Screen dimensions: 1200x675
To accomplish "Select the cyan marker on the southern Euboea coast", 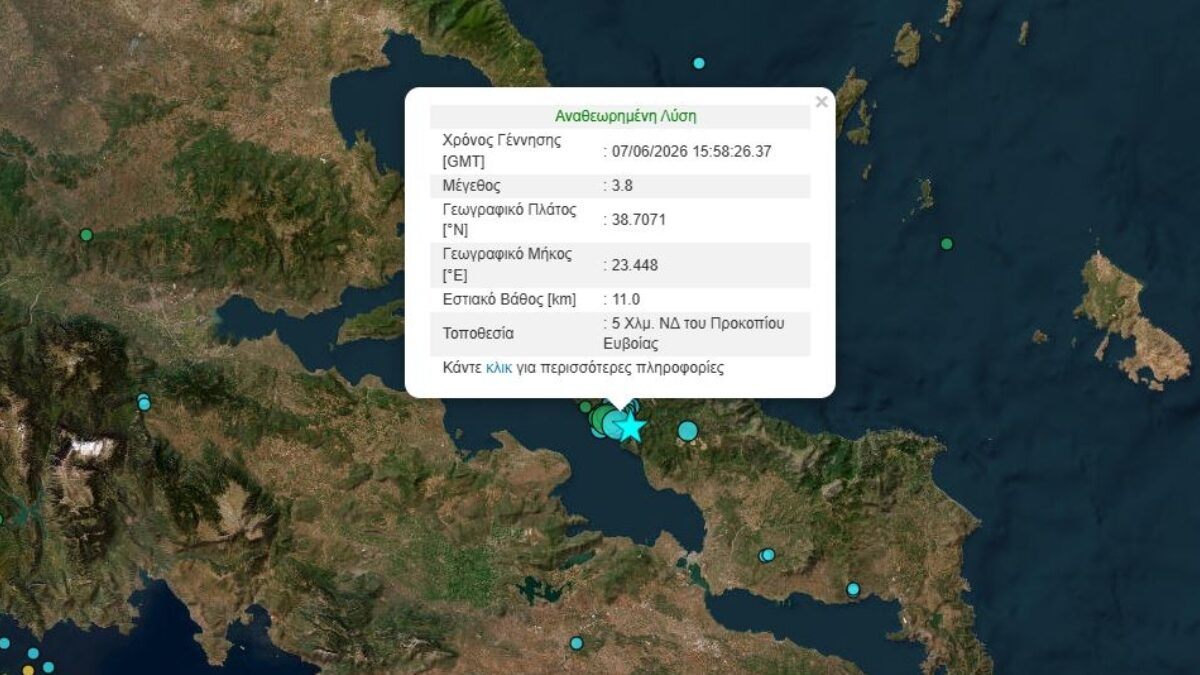I will tap(853, 589).
